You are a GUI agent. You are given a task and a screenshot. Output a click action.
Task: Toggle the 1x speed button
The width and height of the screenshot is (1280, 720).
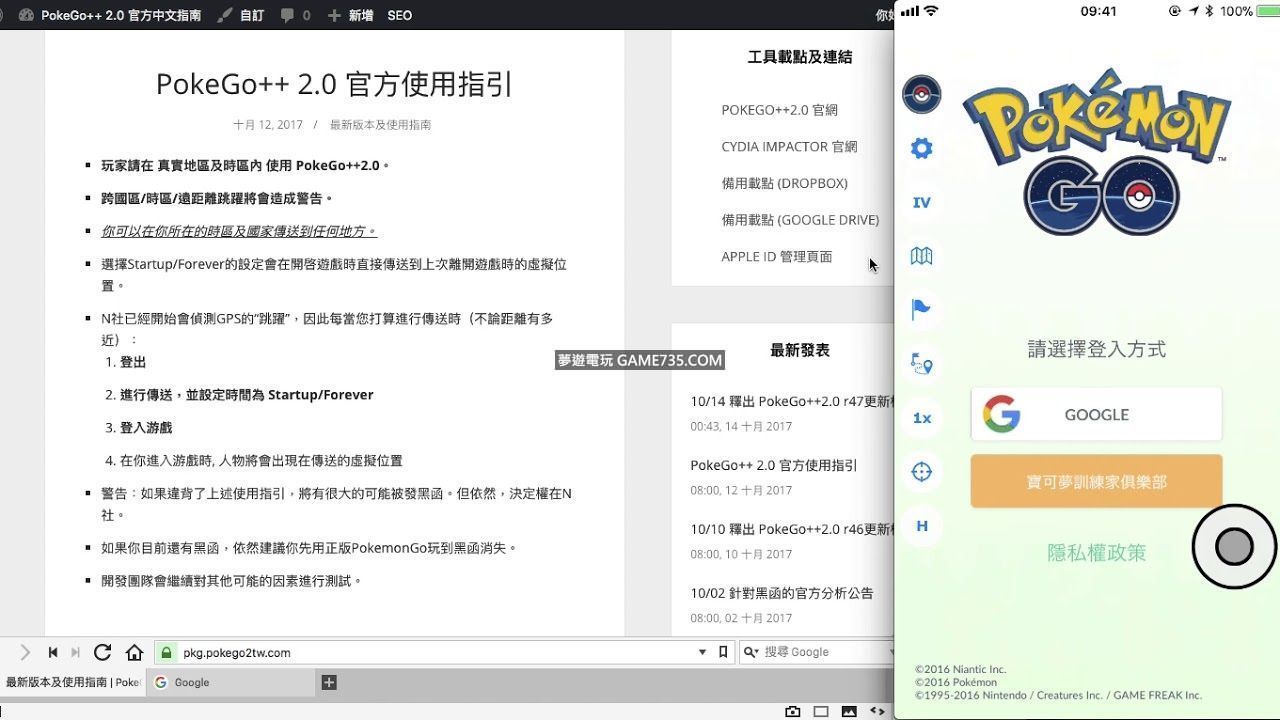[921, 418]
